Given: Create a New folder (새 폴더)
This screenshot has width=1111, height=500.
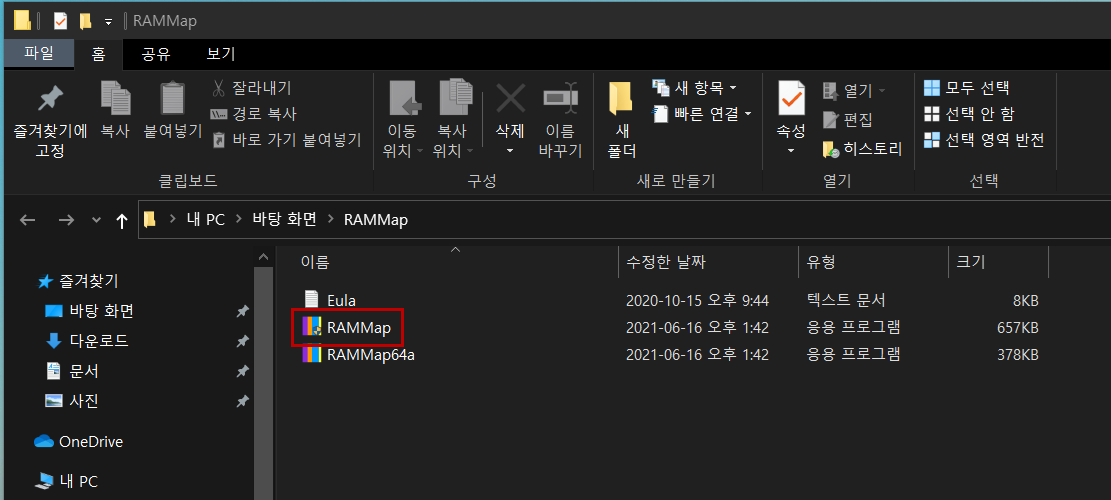Looking at the screenshot, I should pyautogui.click(x=621, y=120).
